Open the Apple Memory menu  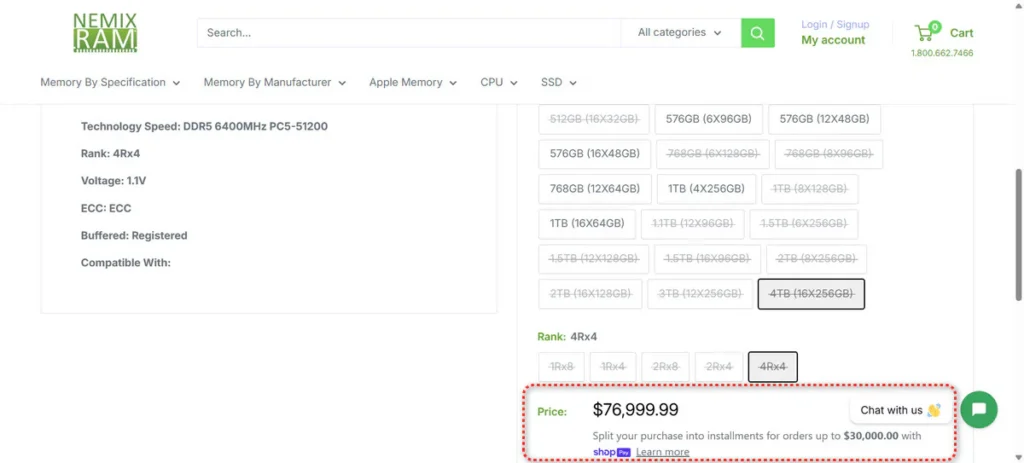pyautogui.click(x=412, y=83)
